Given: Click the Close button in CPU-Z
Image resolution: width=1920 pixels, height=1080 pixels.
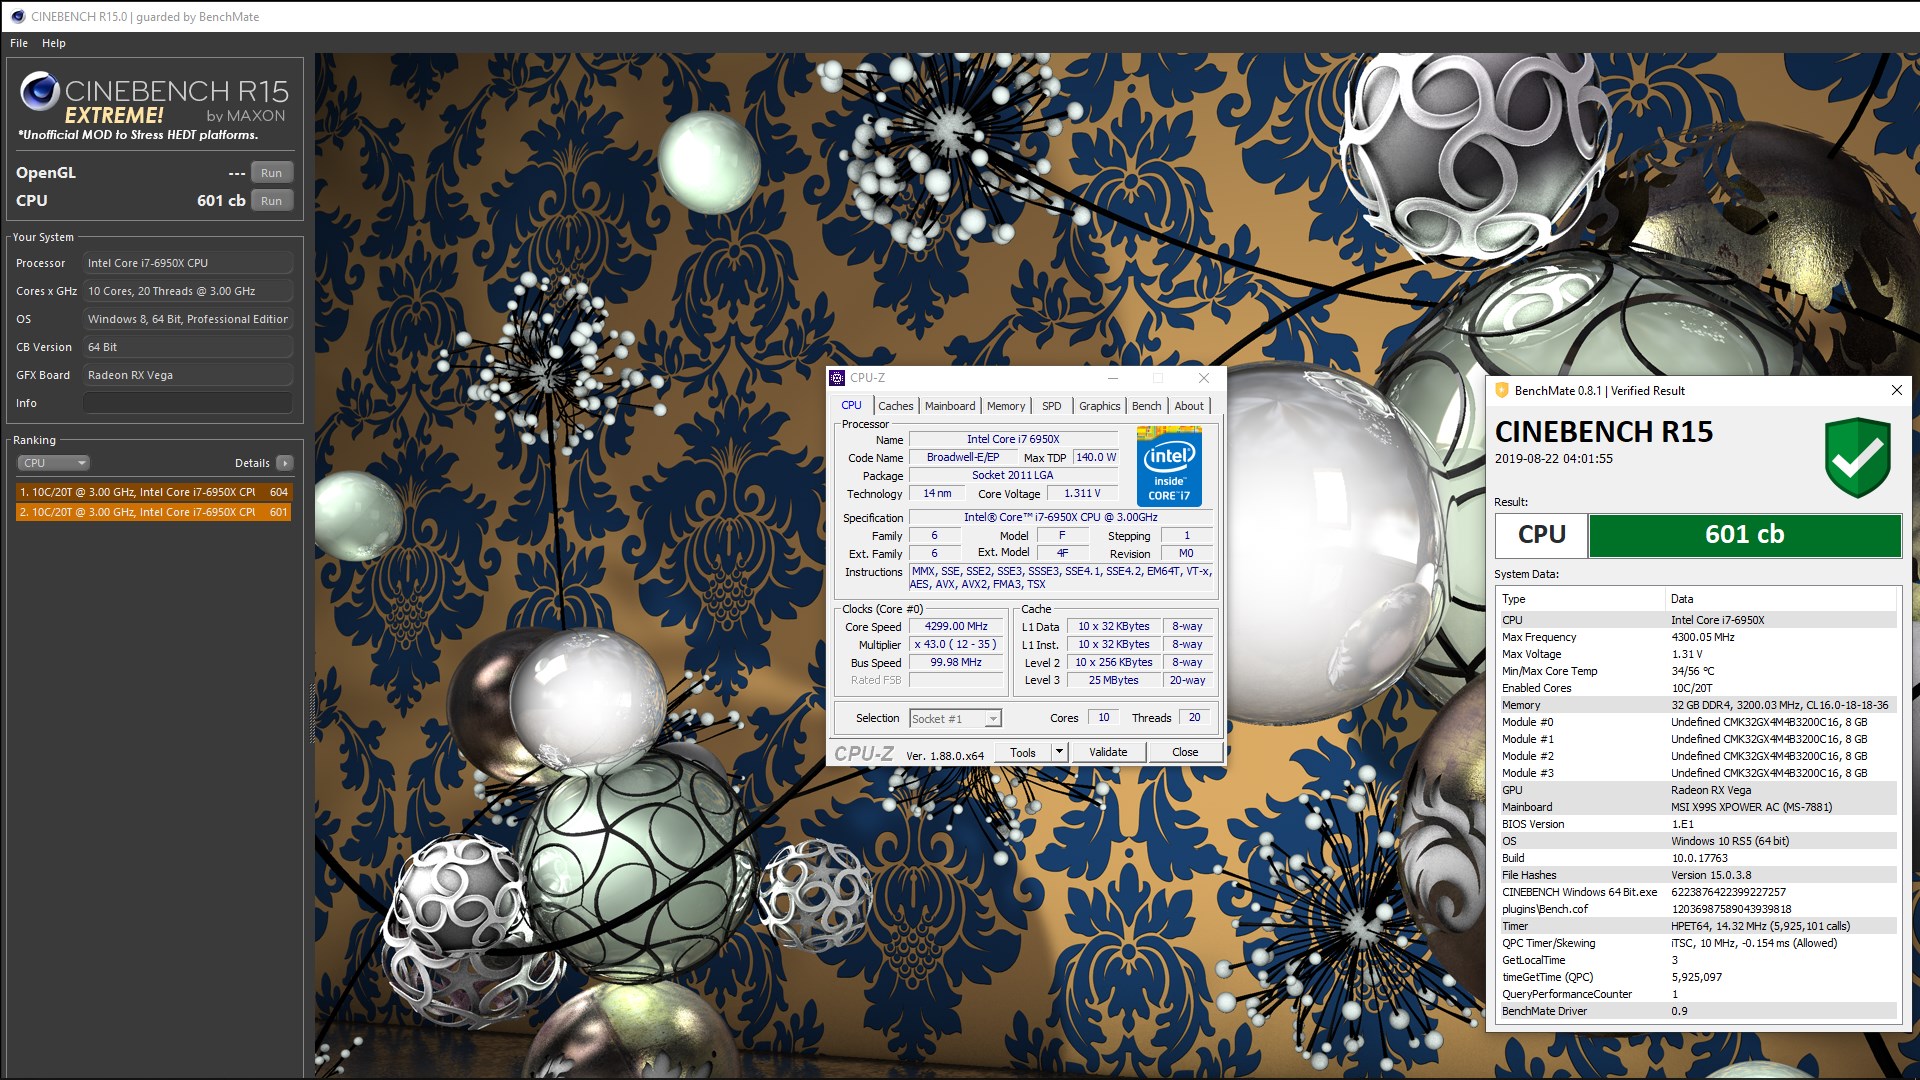Looking at the screenshot, I should tap(1185, 752).
